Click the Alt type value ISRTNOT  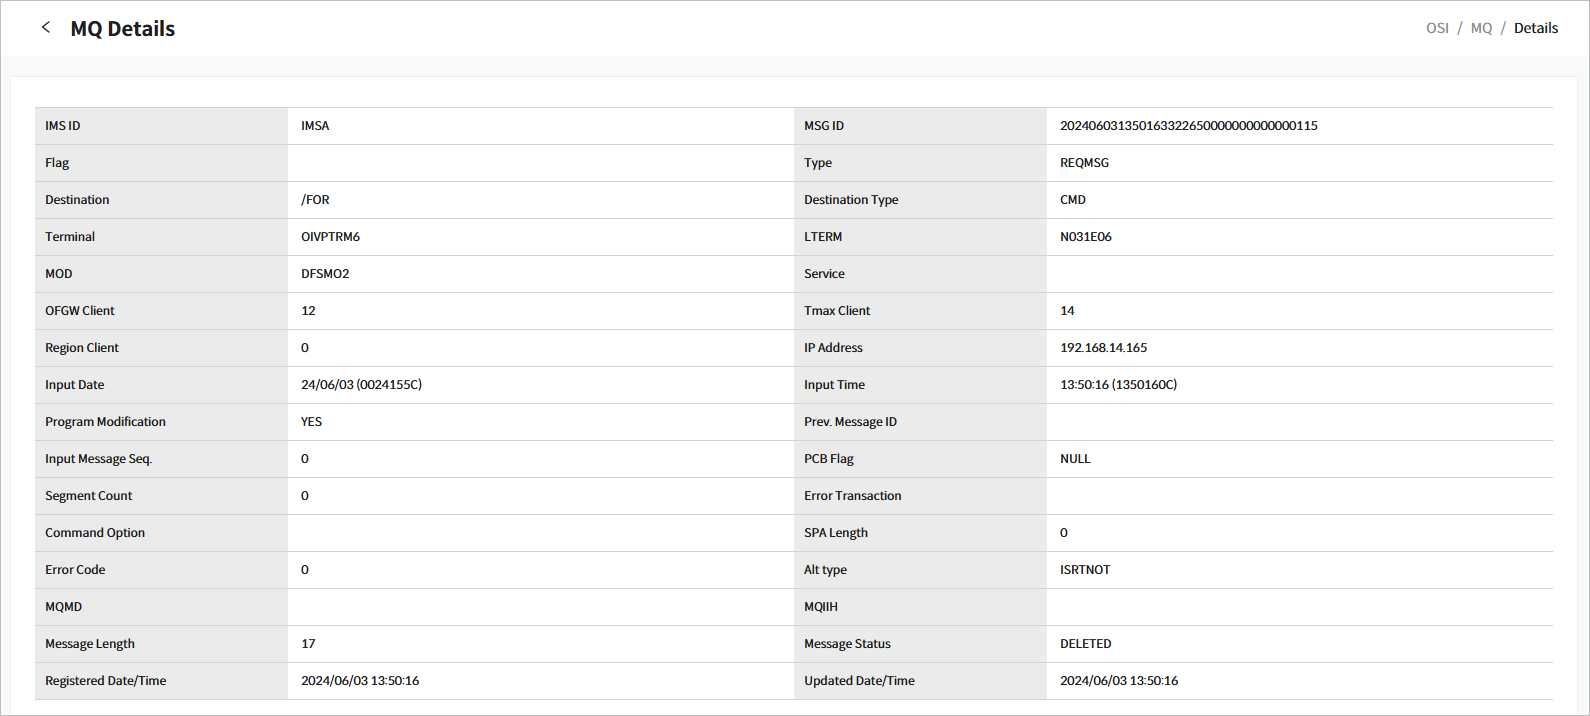1085,570
